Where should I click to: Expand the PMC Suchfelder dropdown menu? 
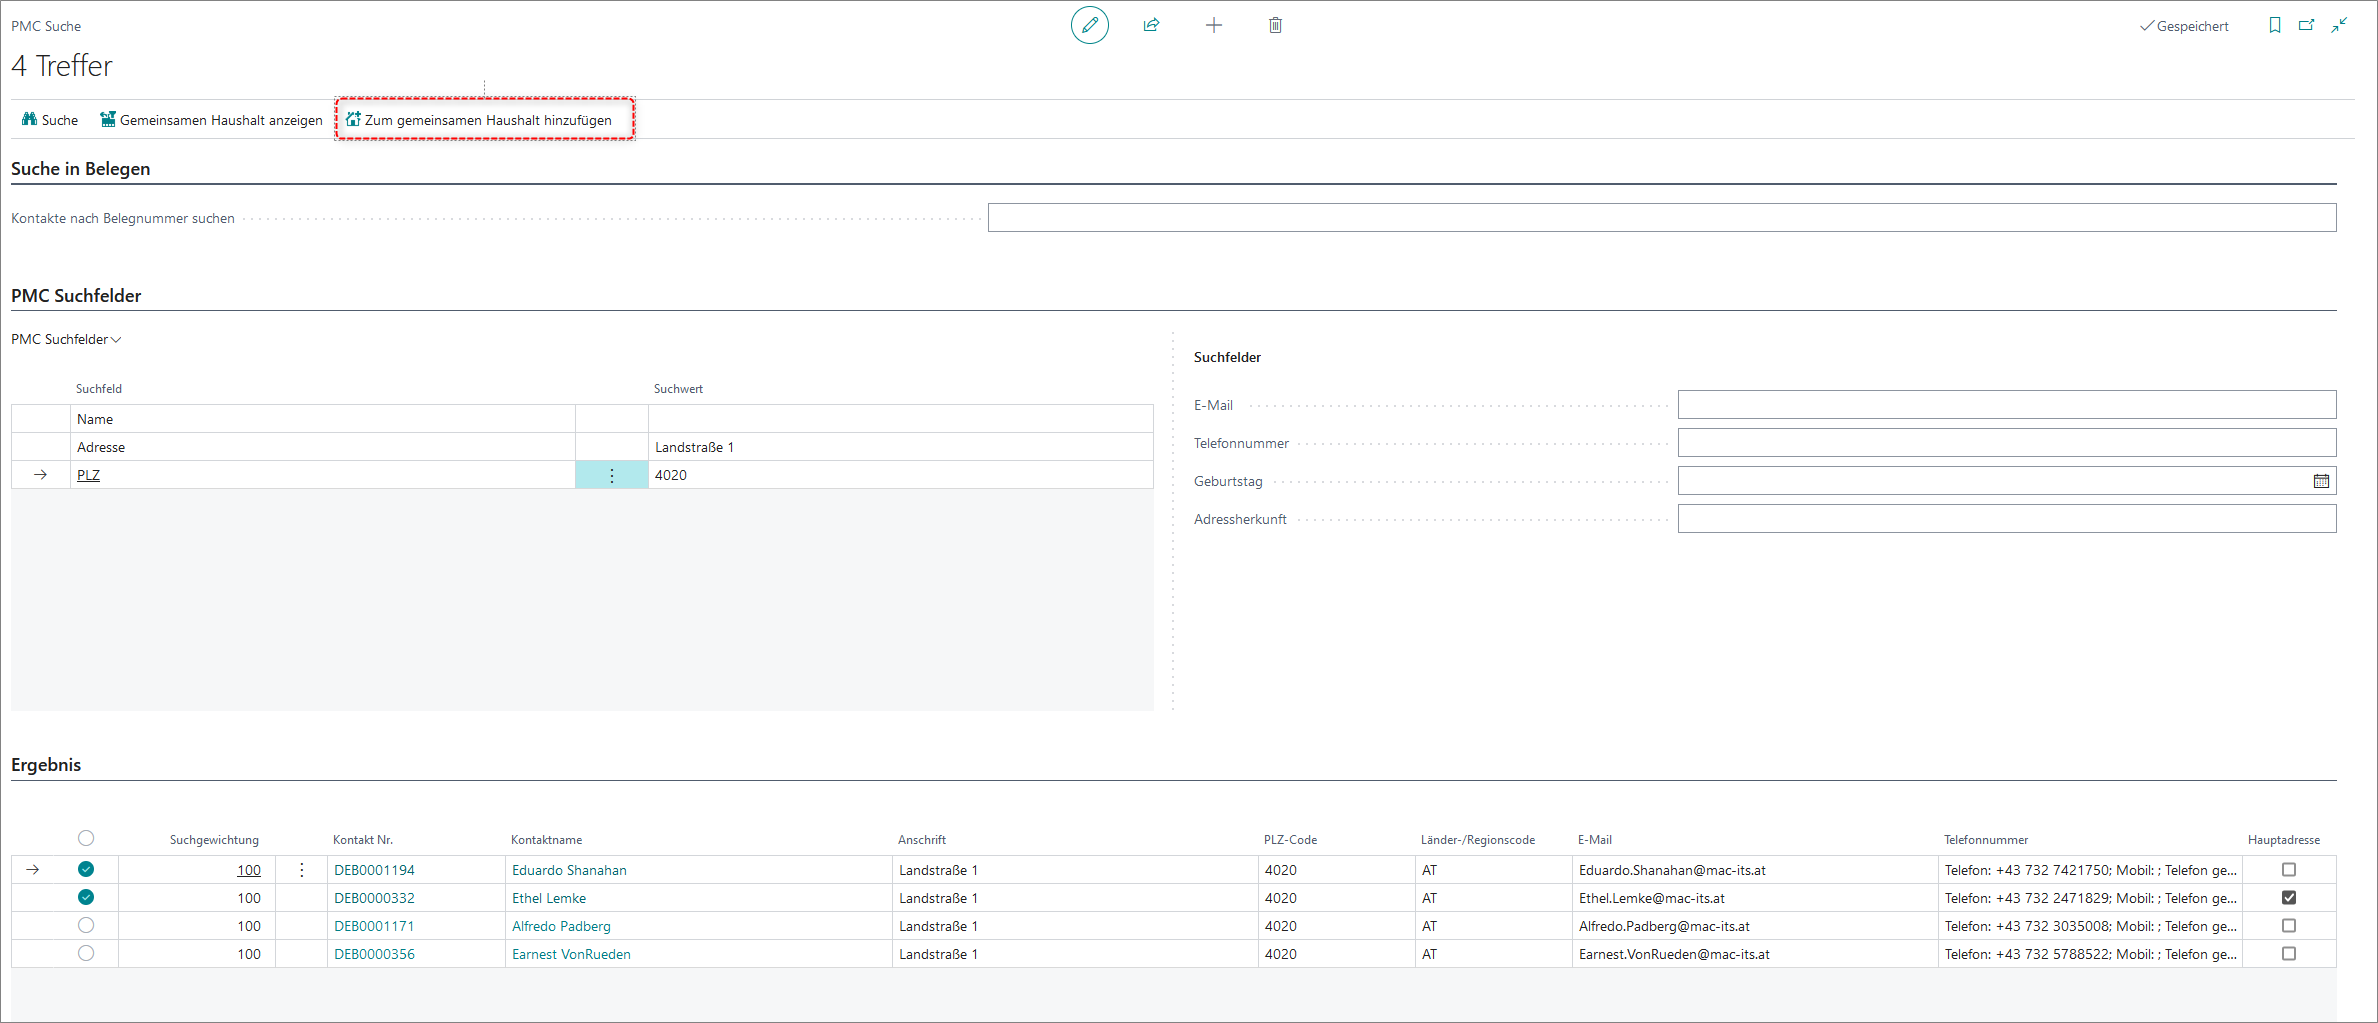click(66, 339)
